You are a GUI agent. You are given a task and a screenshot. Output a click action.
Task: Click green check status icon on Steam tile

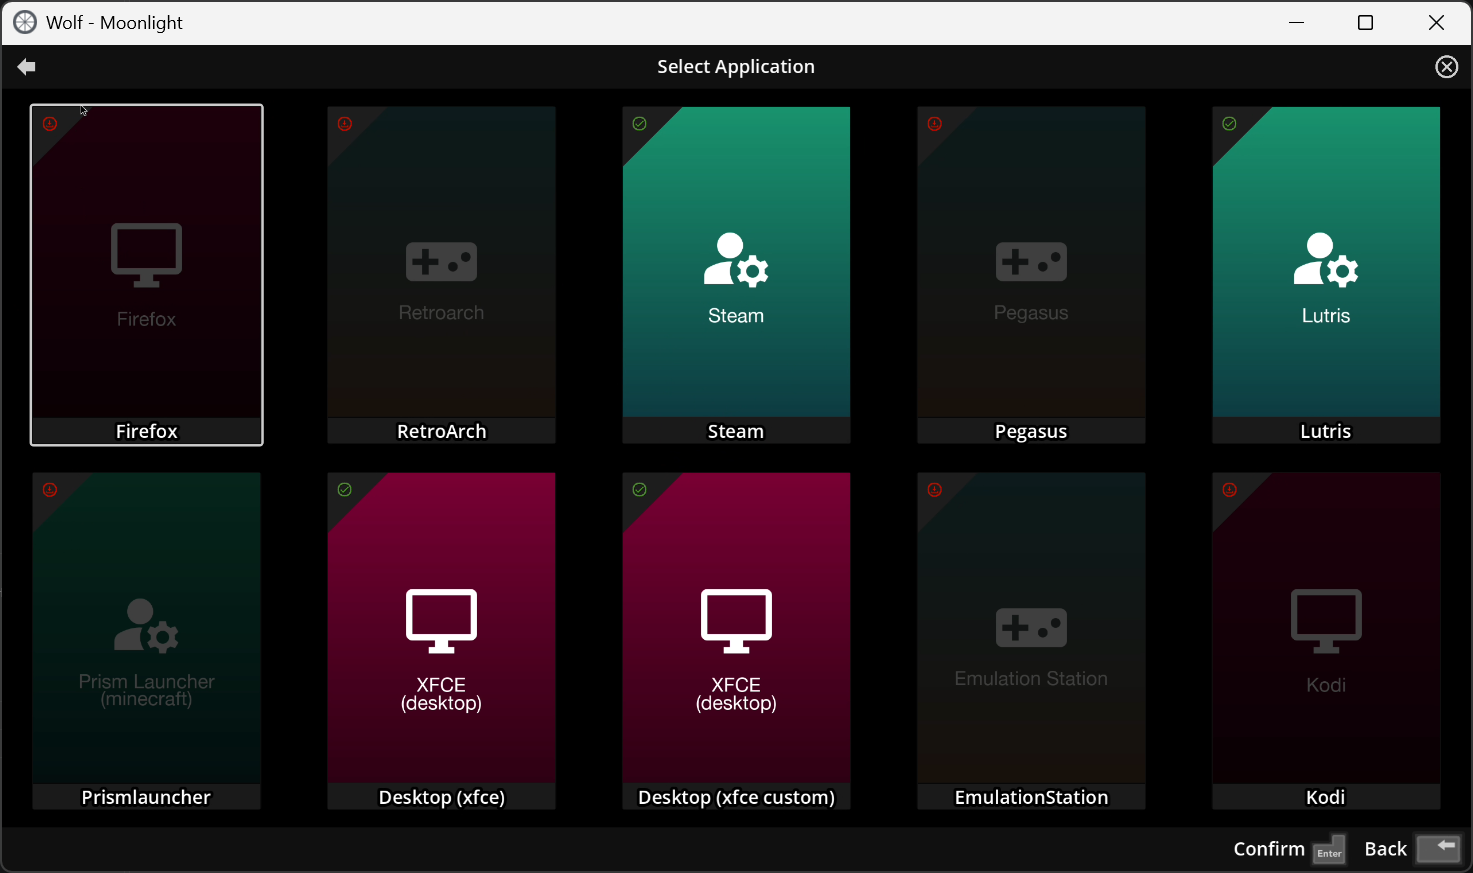point(640,124)
